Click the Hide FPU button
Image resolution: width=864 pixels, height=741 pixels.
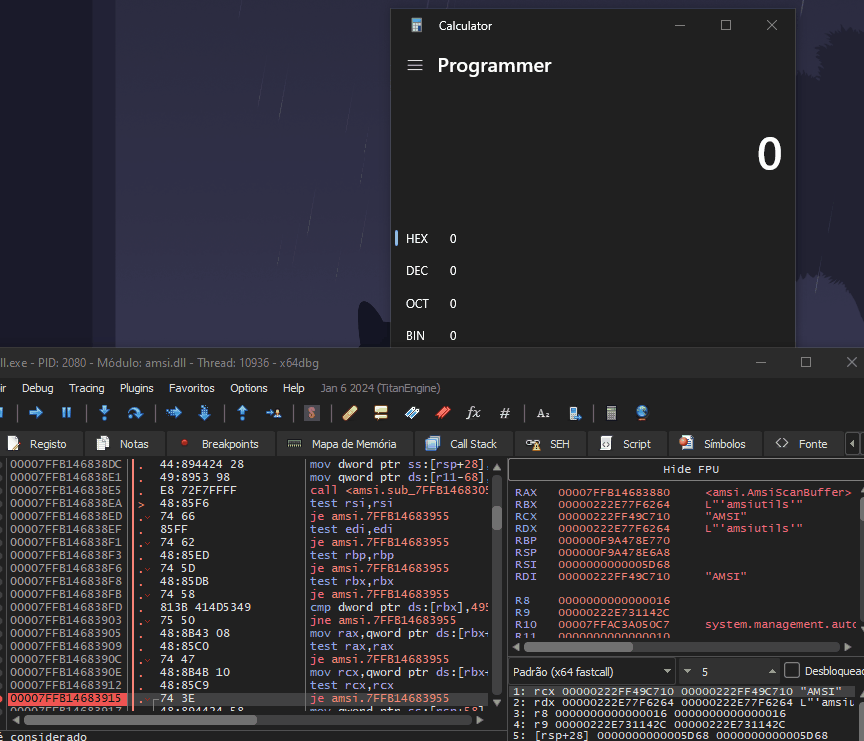691,469
